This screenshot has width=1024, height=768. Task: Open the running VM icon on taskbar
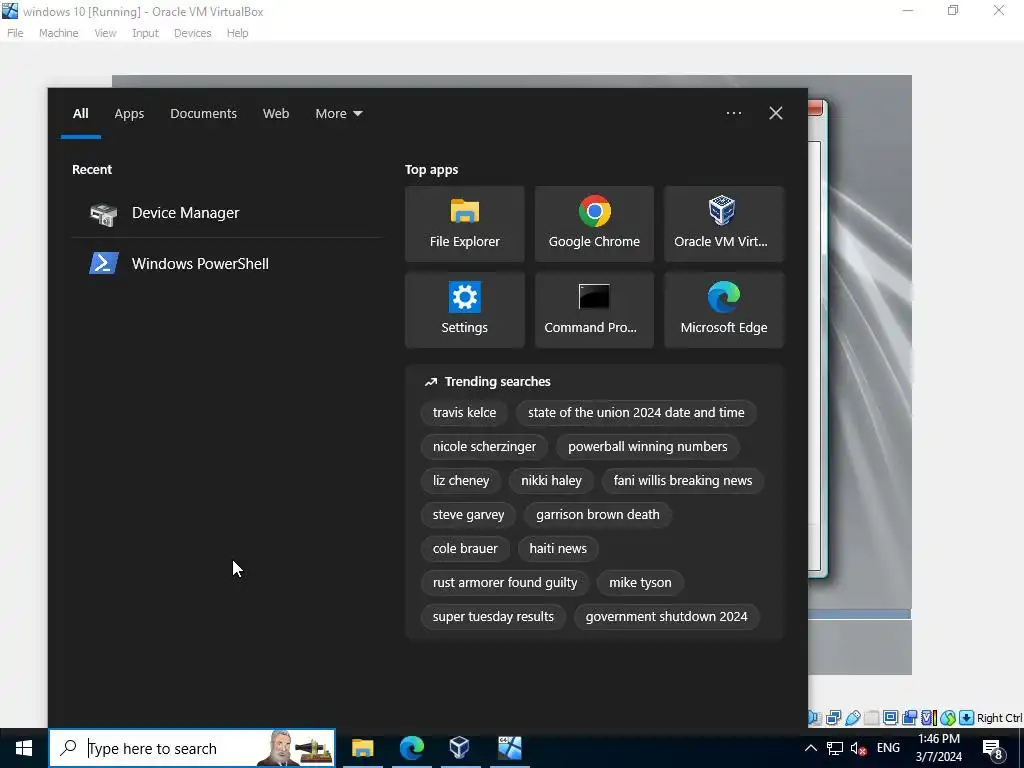509,748
